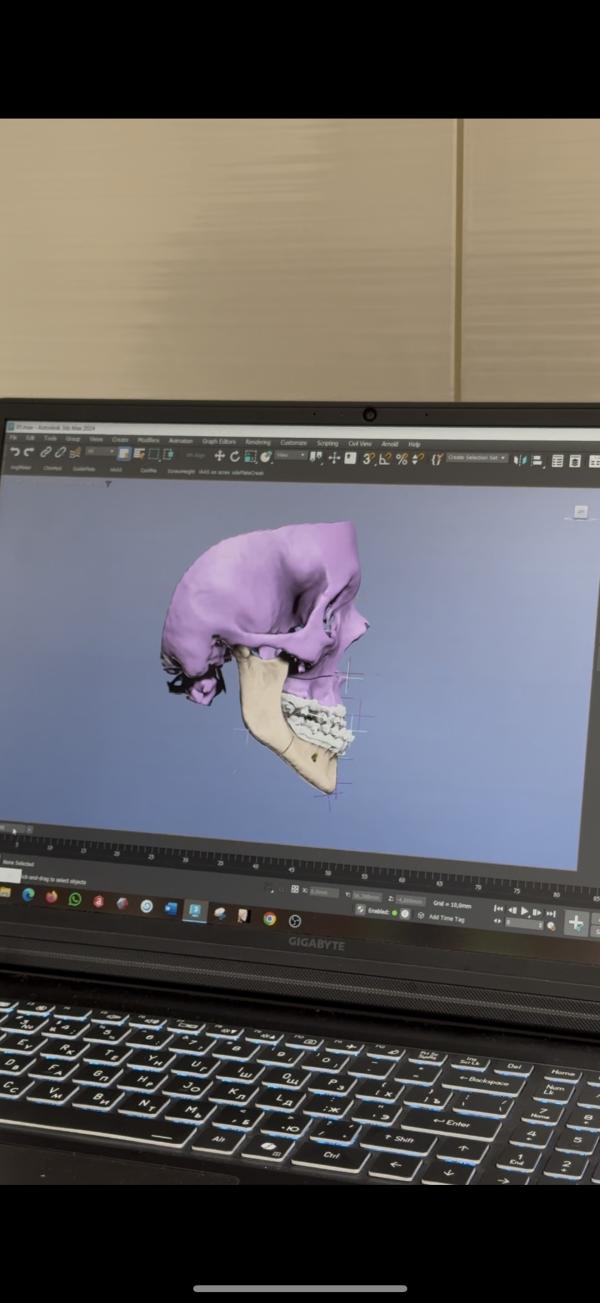Open the Civil View menu
This screenshot has width=600, height=1303.
[x=359, y=443]
